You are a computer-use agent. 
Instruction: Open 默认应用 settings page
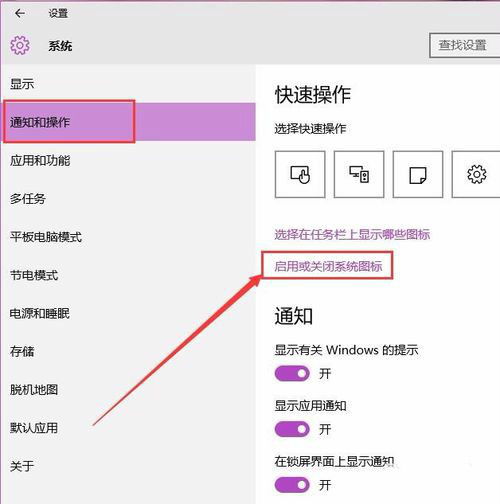(x=34, y=428)
